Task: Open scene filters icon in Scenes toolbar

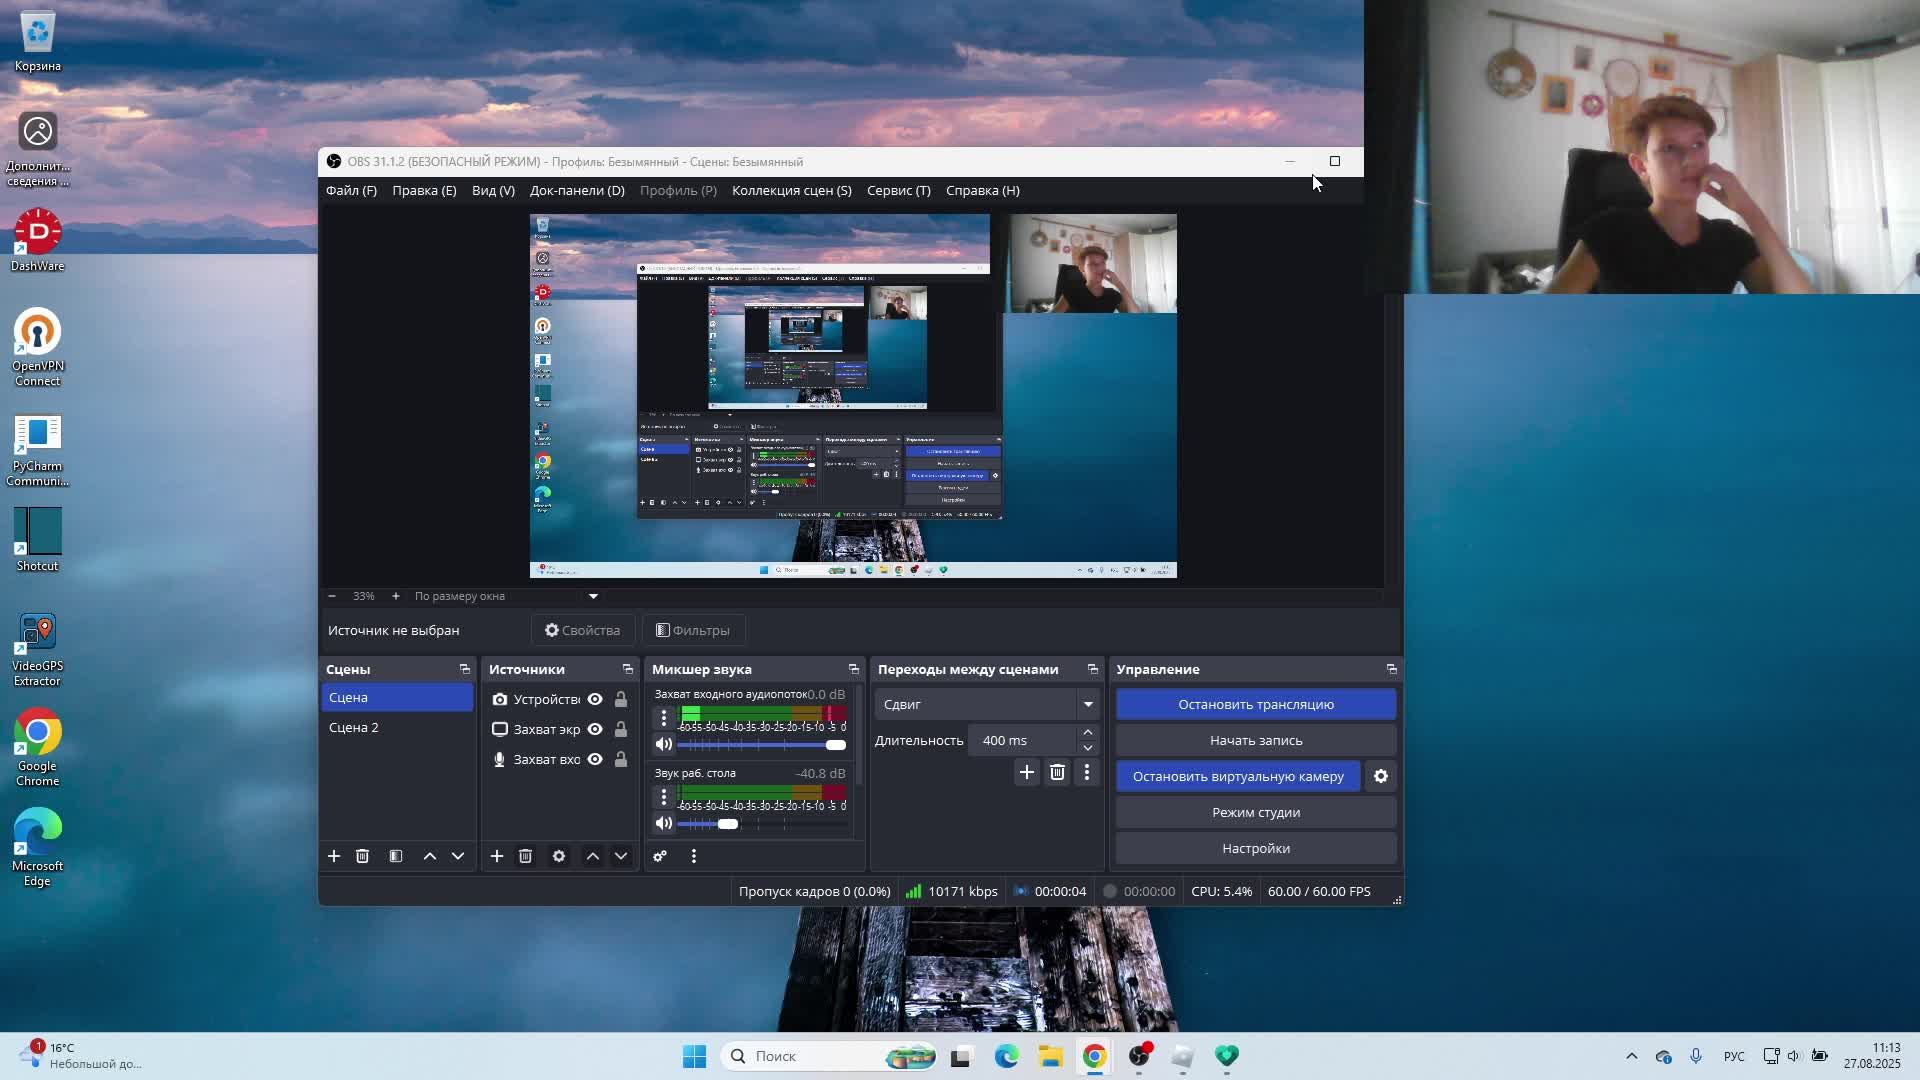Action: pyautogui.click(x=396, y=857)
